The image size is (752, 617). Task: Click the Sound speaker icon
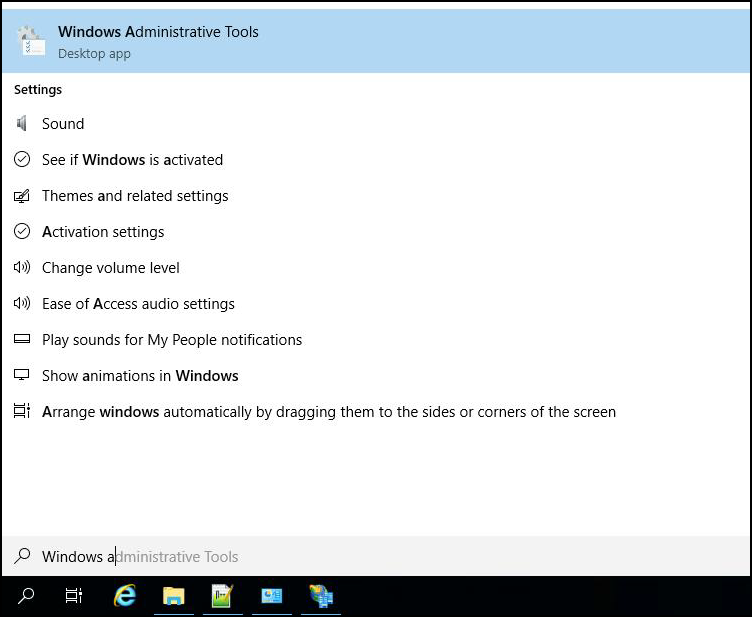point(22,124)
